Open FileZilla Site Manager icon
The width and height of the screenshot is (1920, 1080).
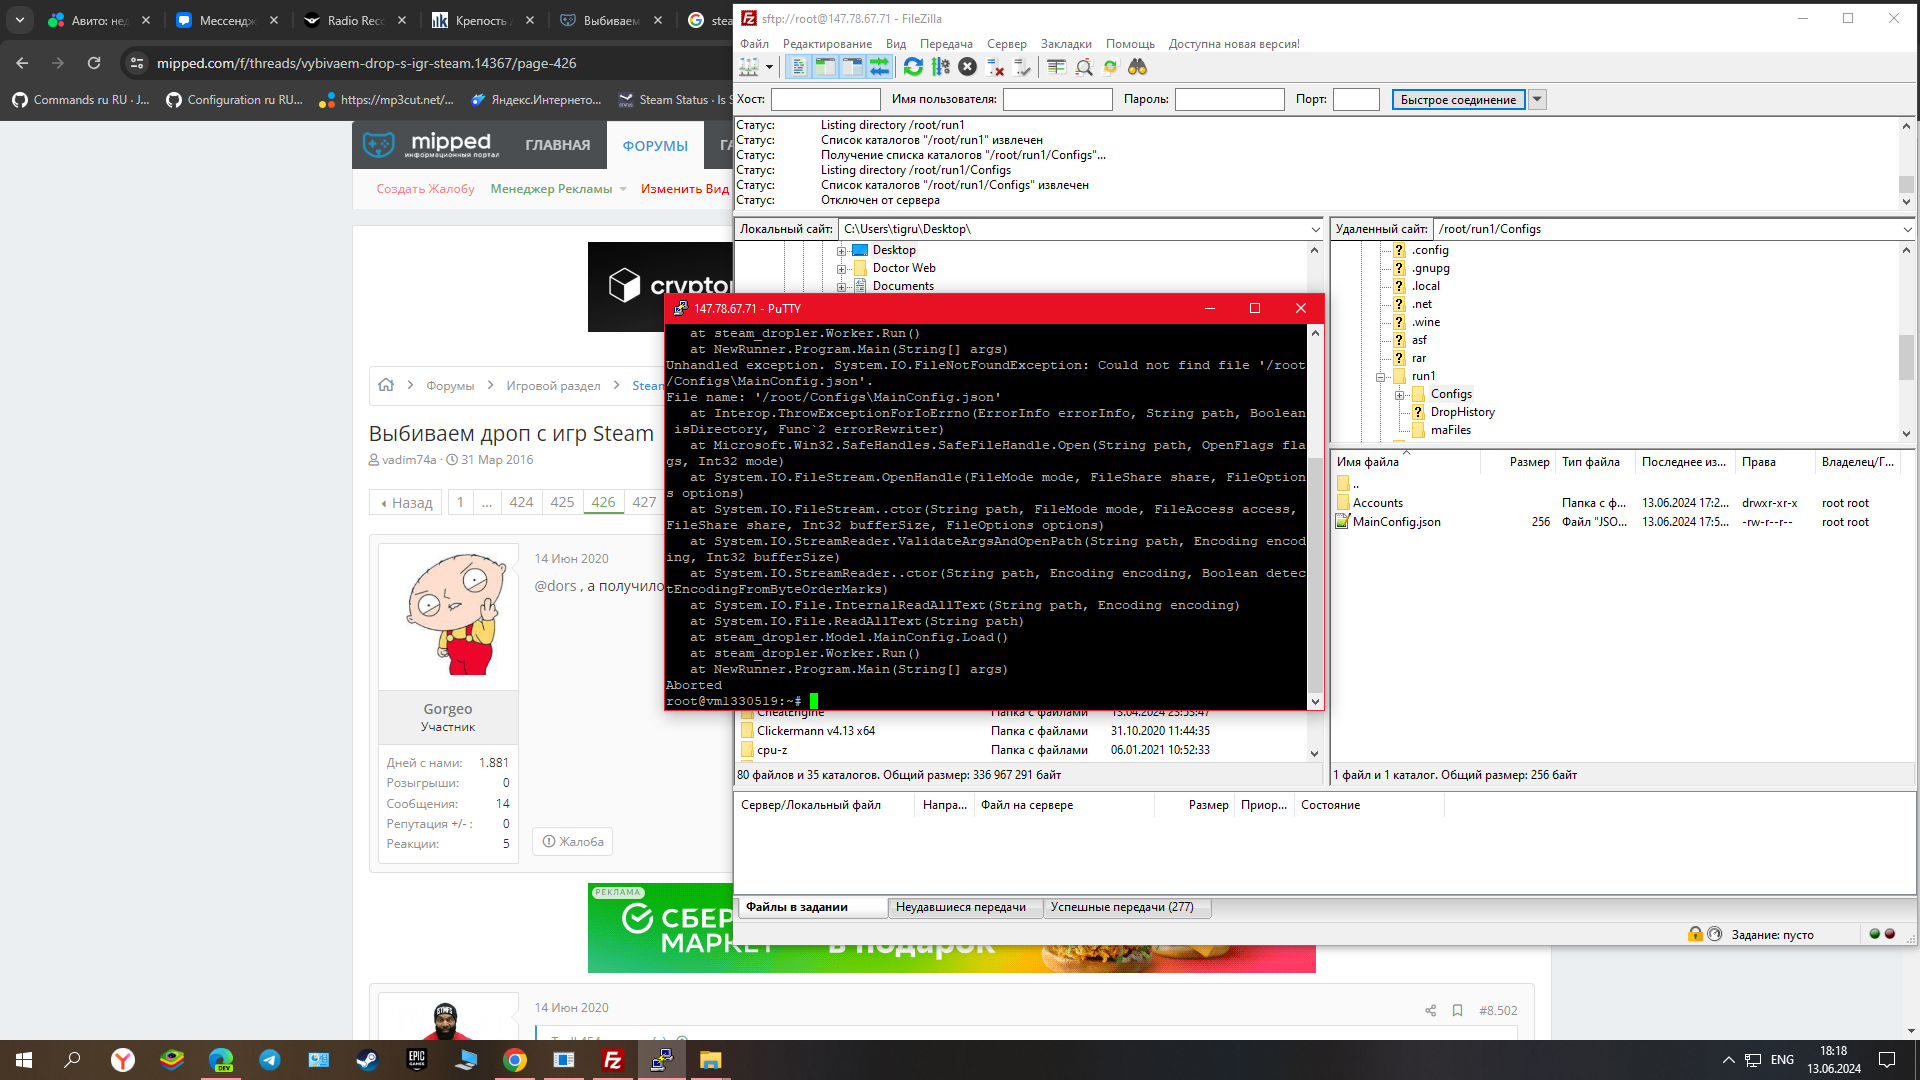coord(748,67)
